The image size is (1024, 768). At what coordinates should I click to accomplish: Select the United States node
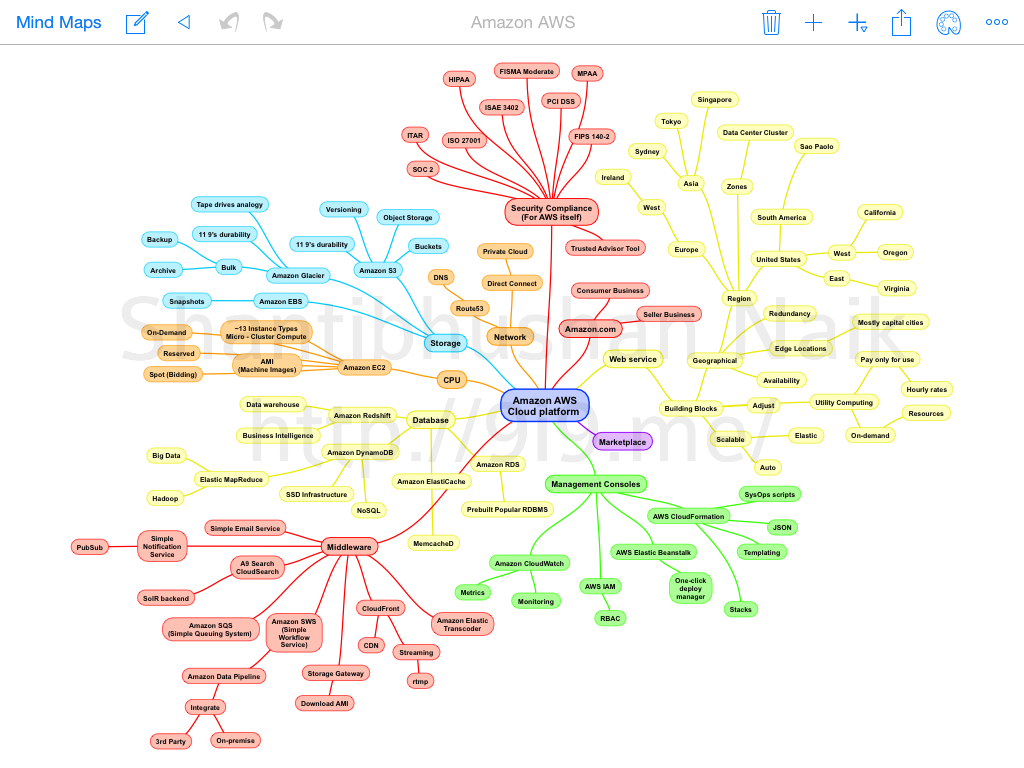click(x=778, y=259)
